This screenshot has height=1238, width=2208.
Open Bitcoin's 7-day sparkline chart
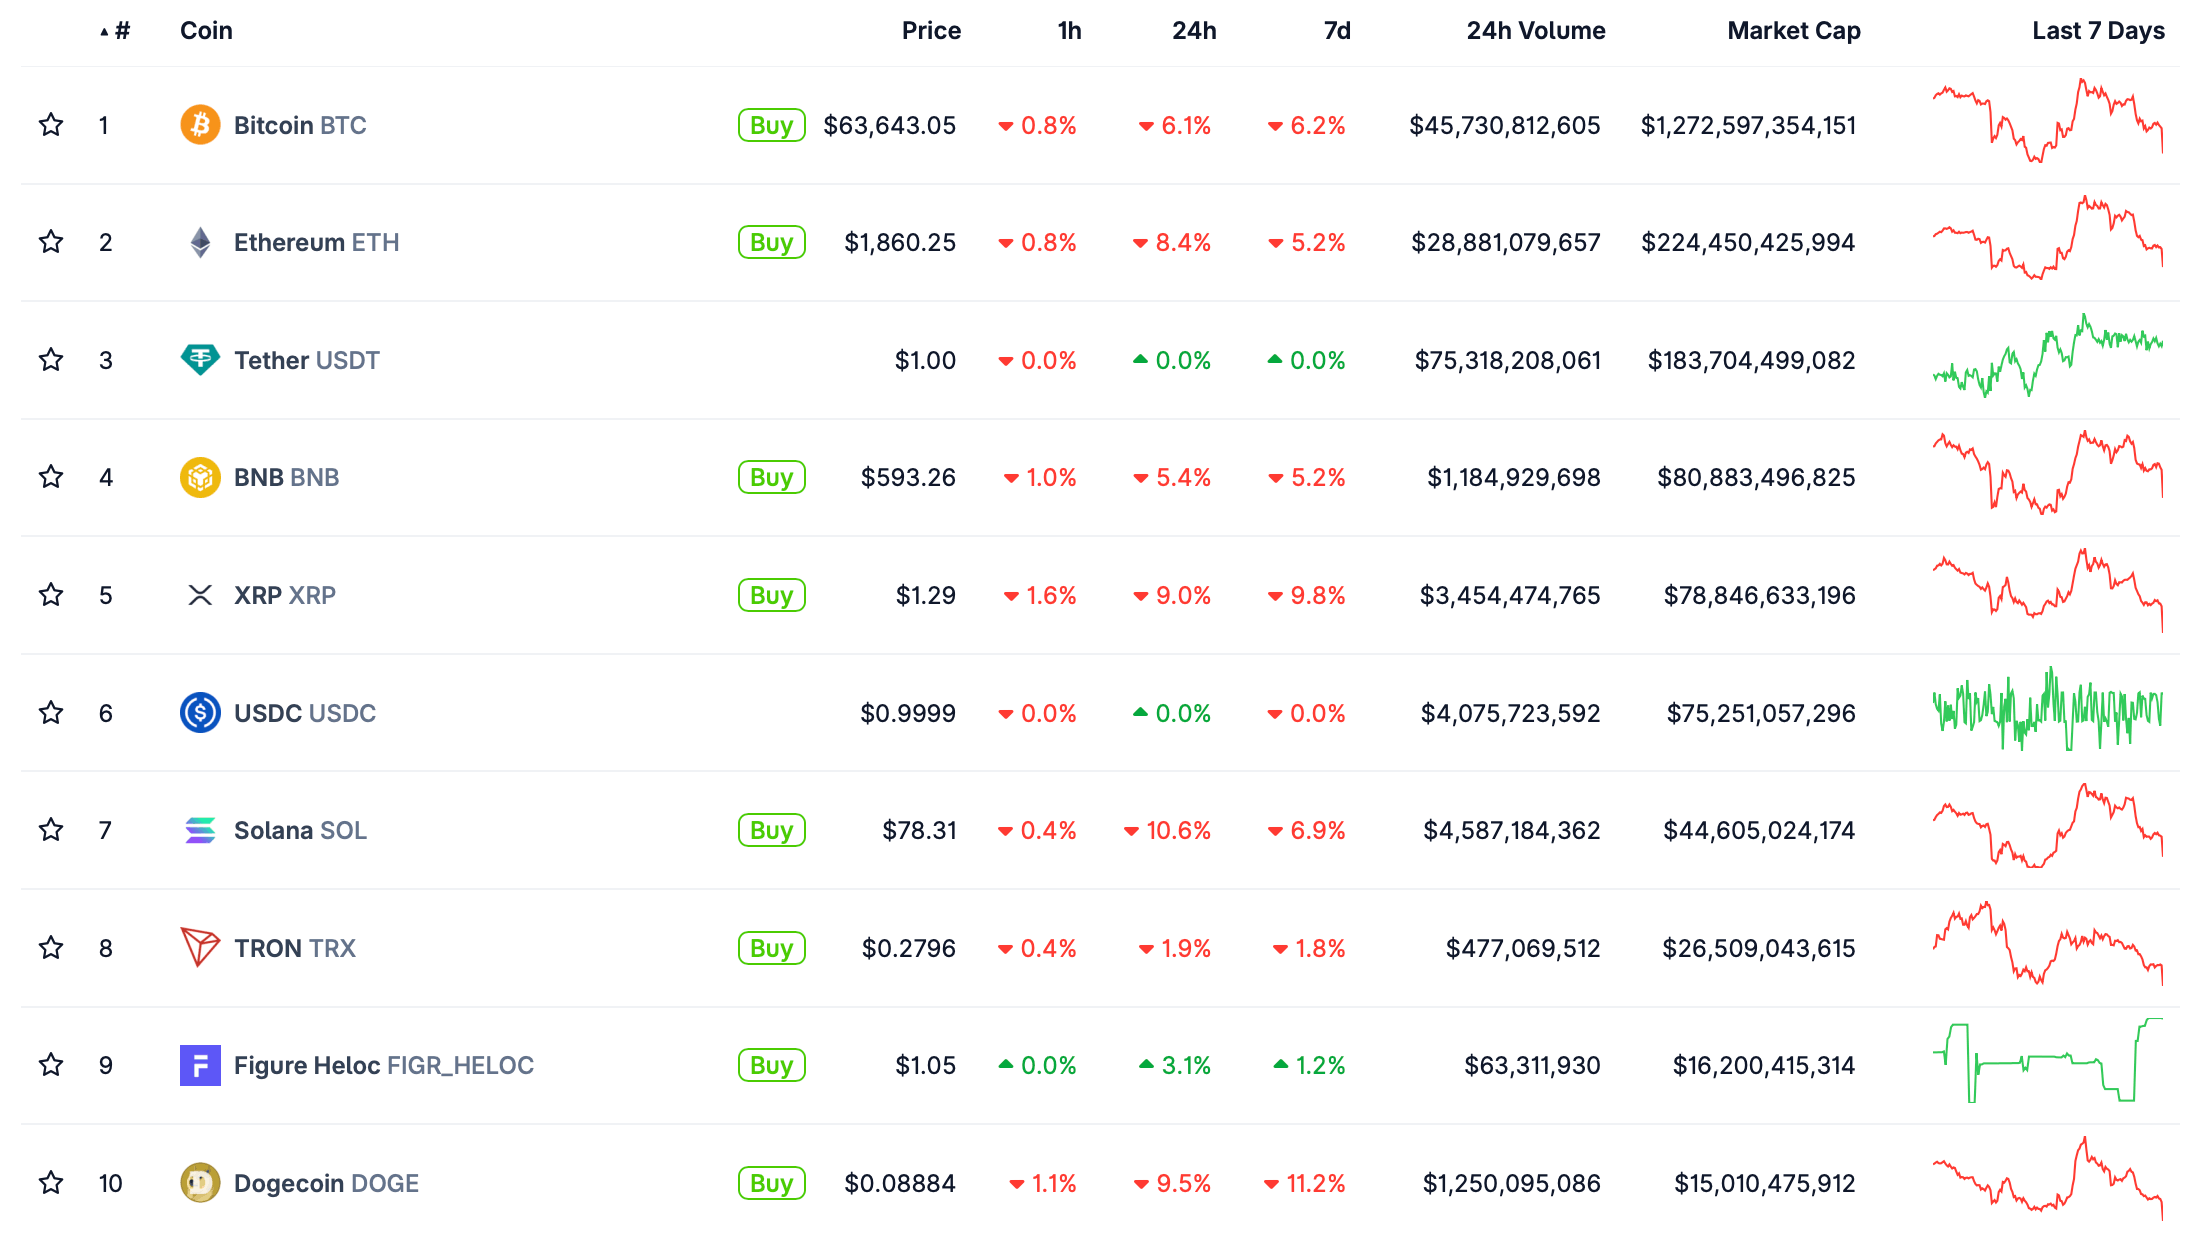(x=2047, y=122)
